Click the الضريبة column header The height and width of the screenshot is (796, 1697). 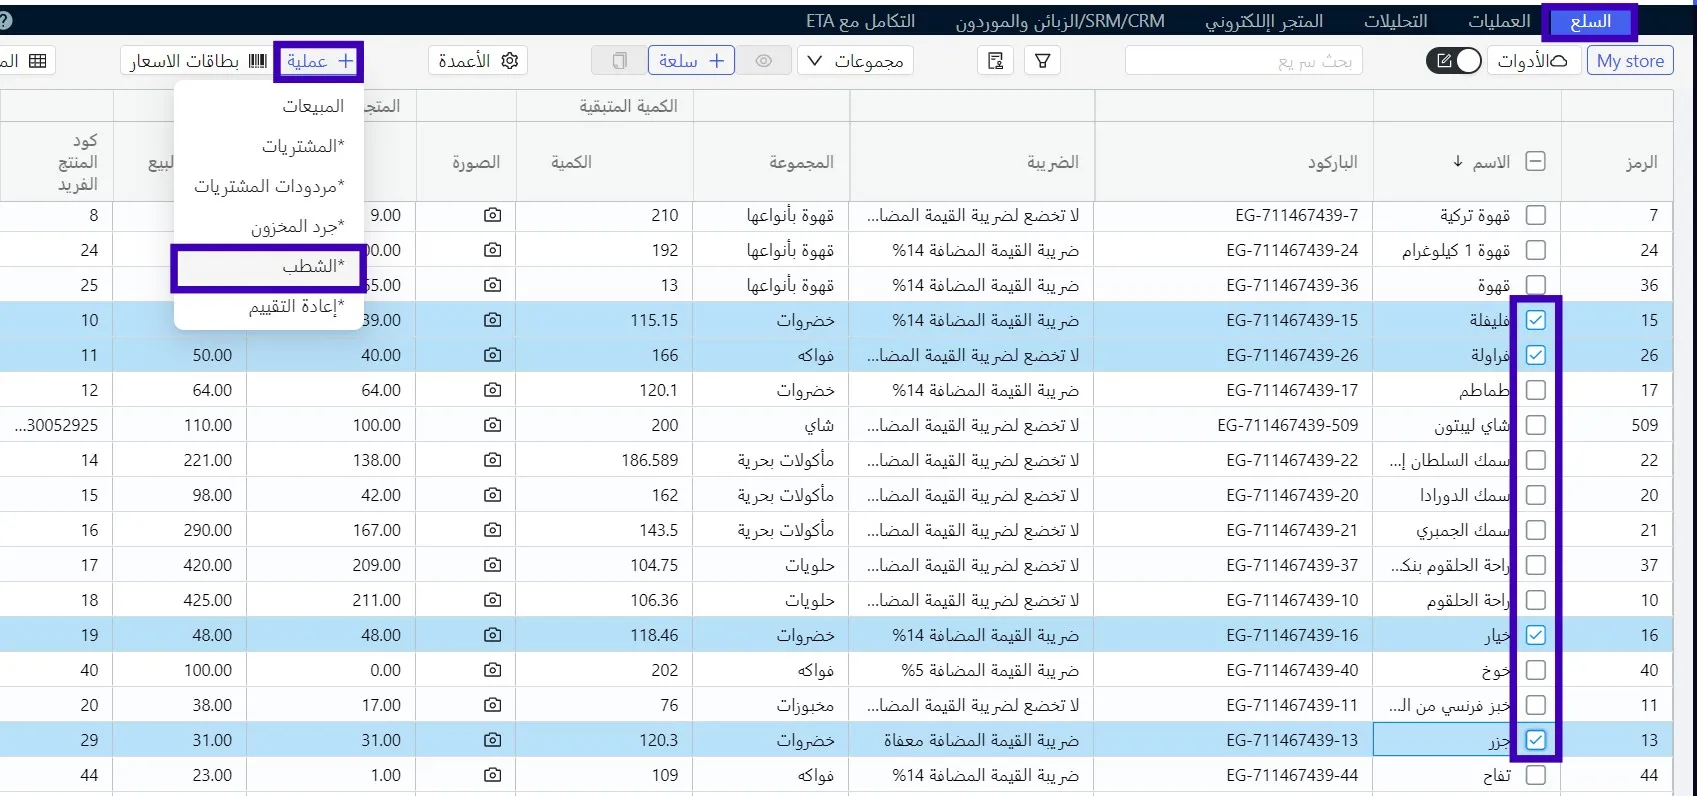point(1053,162)
